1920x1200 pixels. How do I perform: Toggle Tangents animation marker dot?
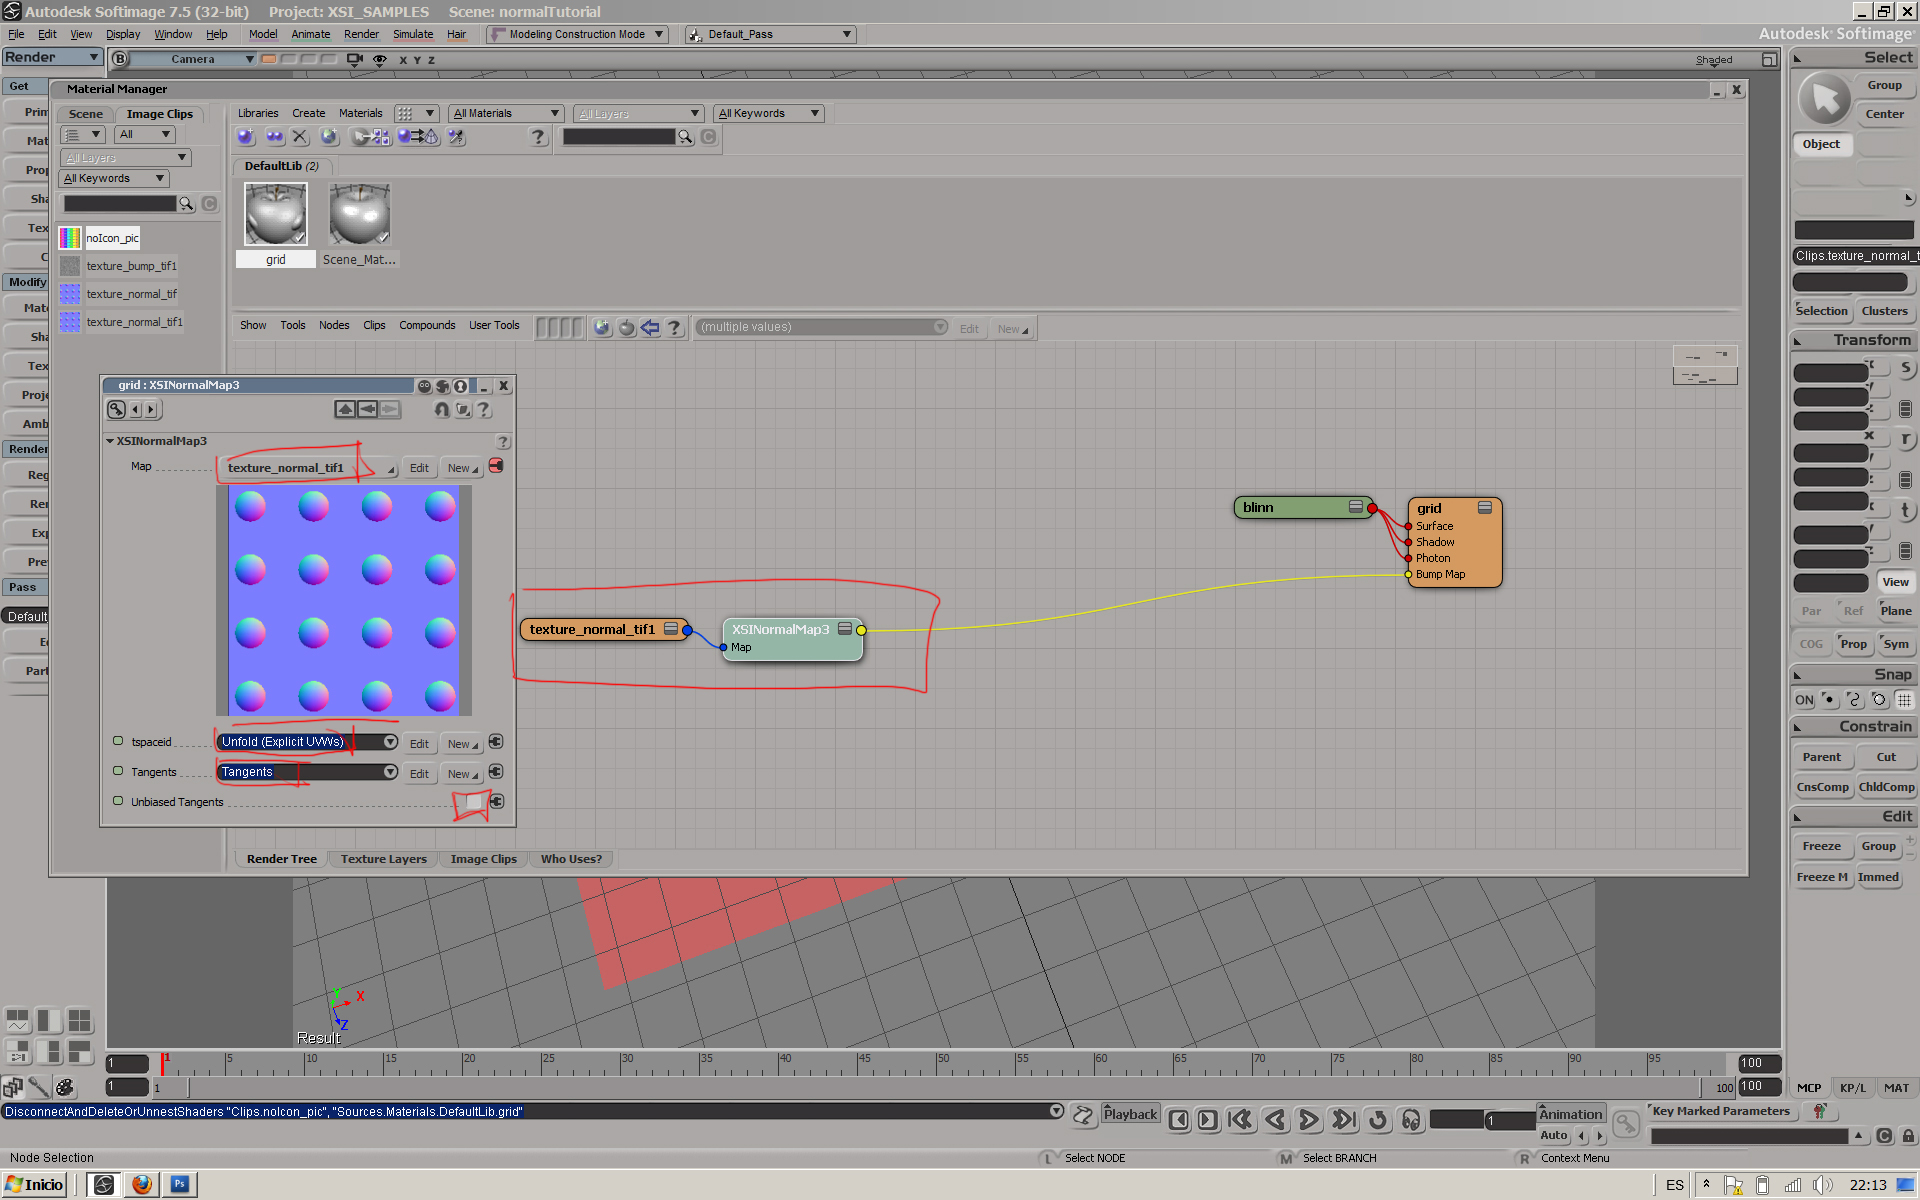coord(118,771)
